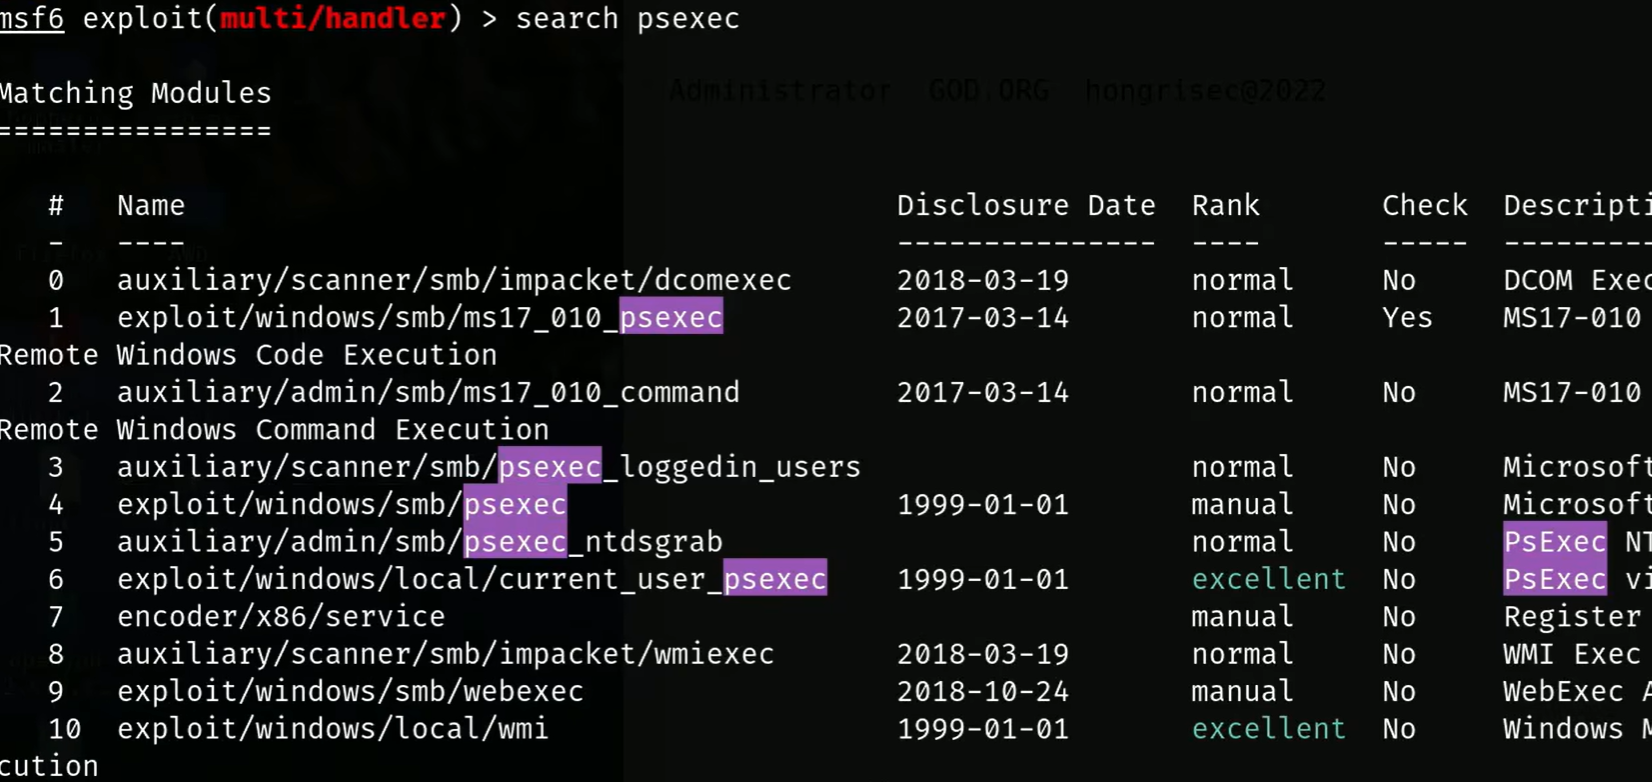Screen dimensions: 1652x782
Task: Click the highlighted PsExec description in the ntdsgrab row
Action: point(1555,542)
